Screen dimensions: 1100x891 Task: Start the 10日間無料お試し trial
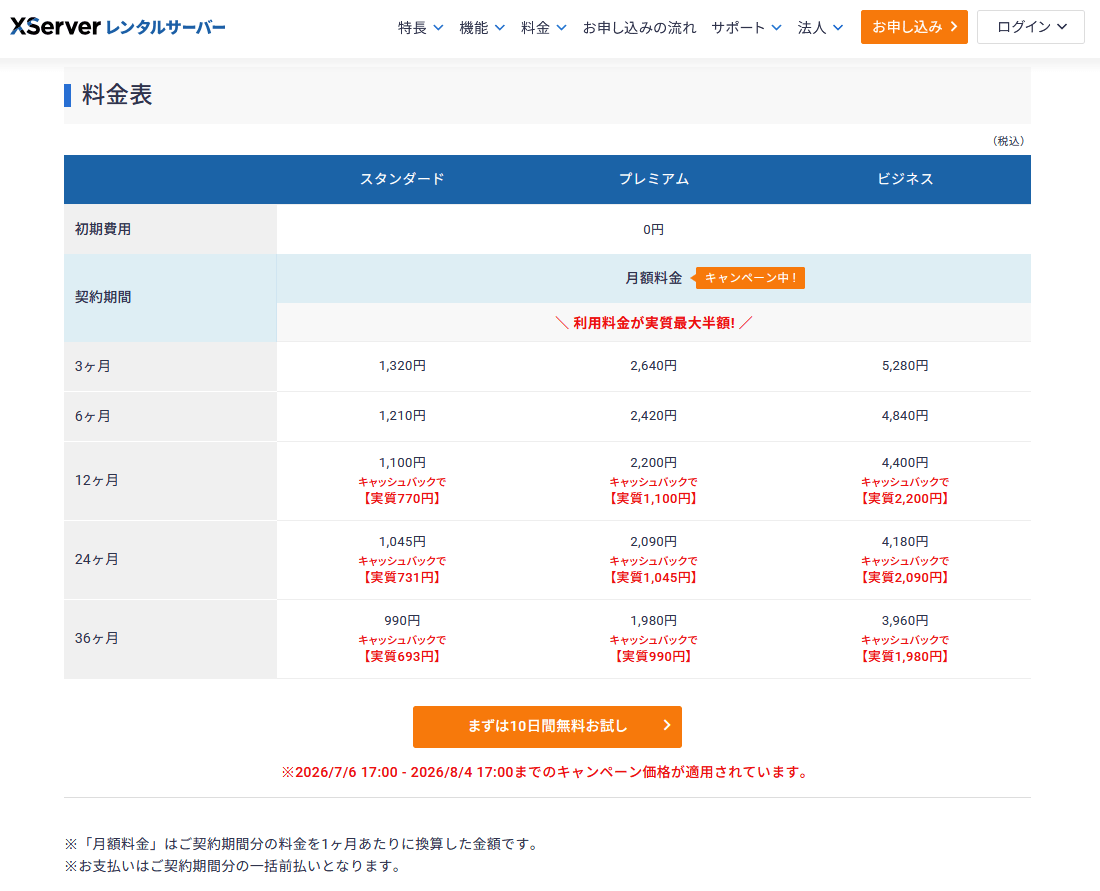(x=547, y=726)
